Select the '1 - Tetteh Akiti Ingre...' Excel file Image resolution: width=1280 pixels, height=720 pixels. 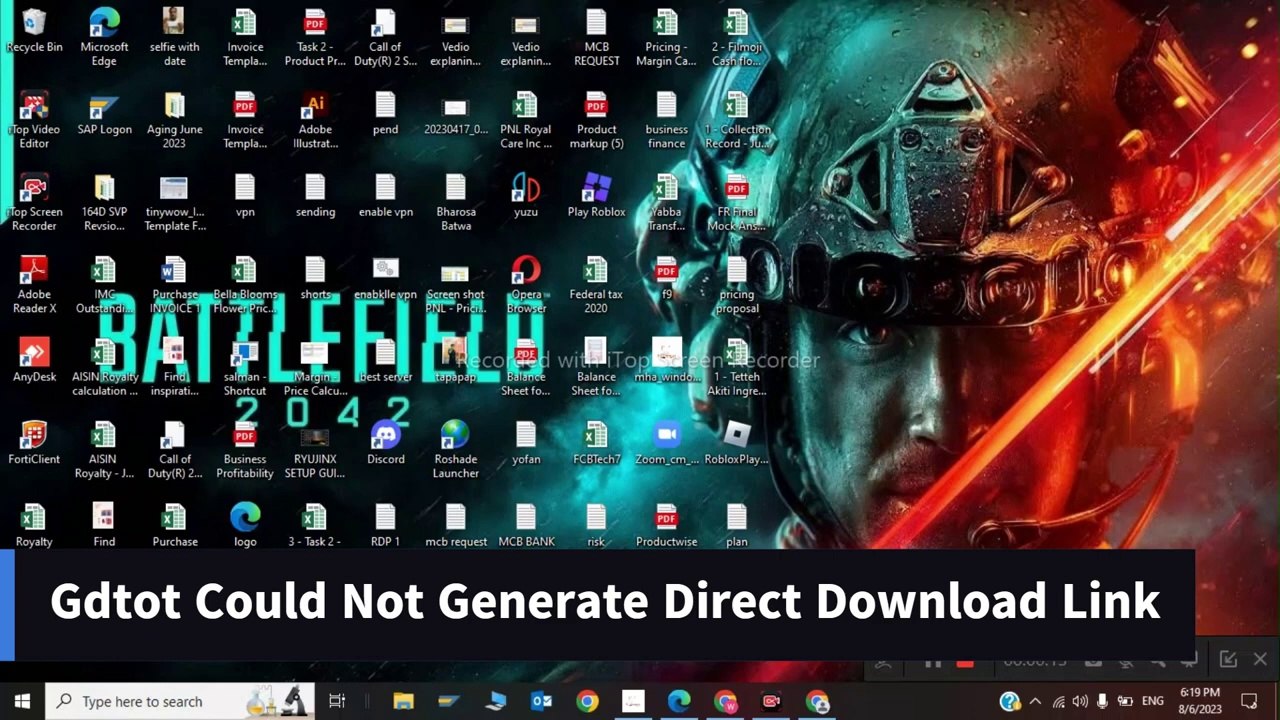point(736,367)
